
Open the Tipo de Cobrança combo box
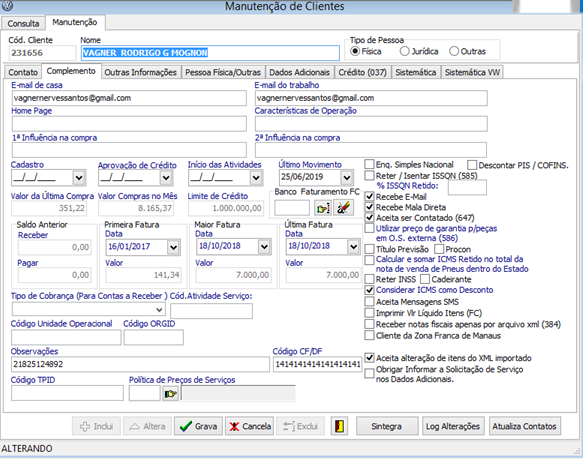(x=88, y=309)
